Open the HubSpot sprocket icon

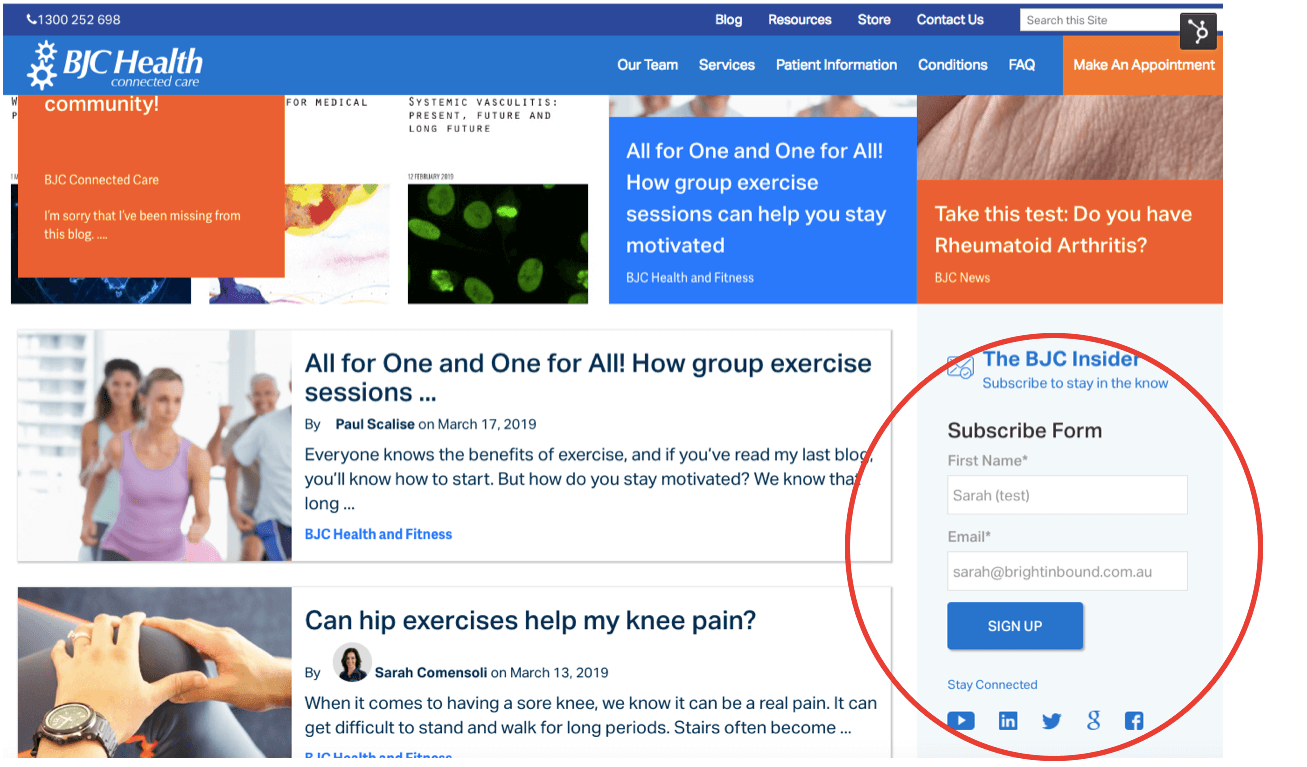point(1198,31)
